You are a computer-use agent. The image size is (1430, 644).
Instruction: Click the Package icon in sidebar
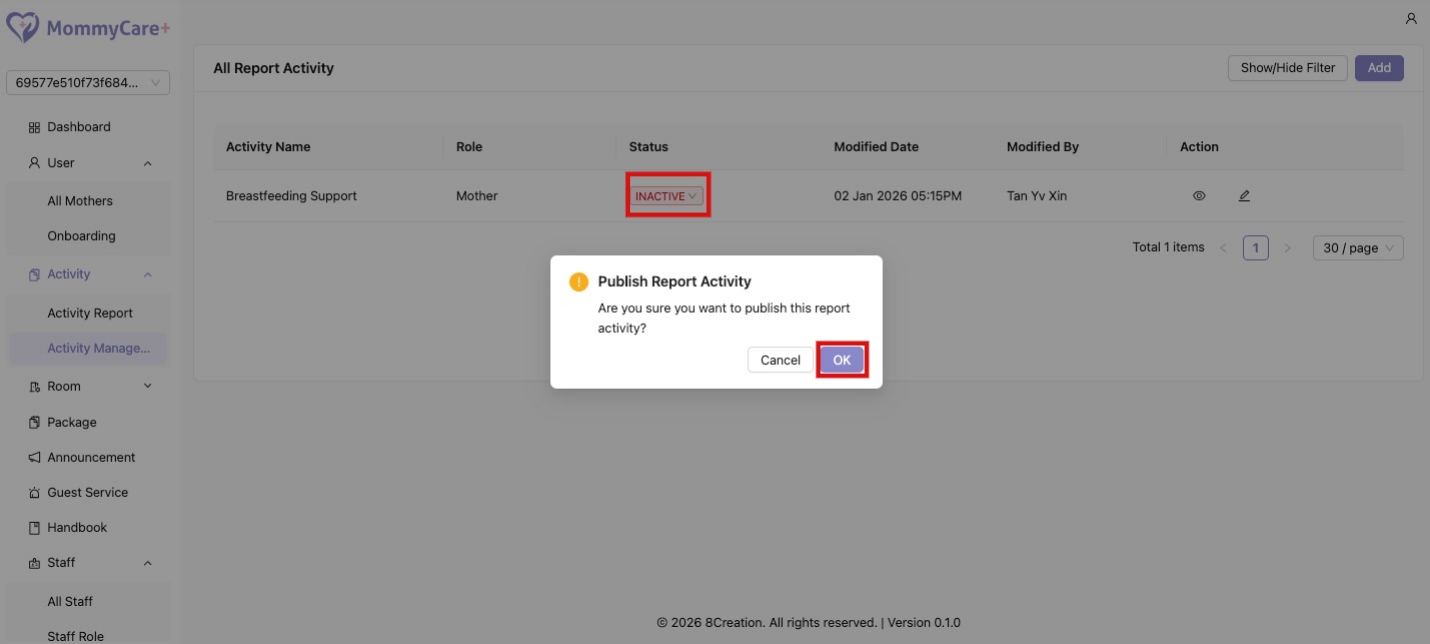coord(34,423)
